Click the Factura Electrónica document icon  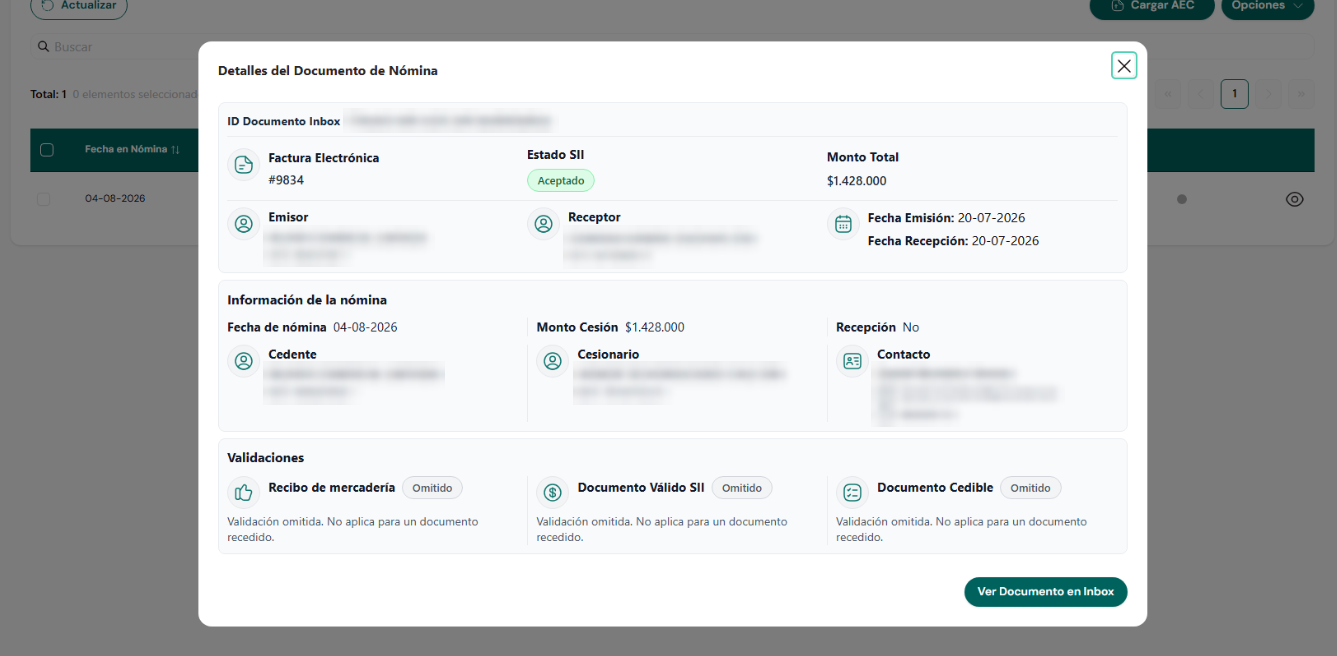coord(243,165)
